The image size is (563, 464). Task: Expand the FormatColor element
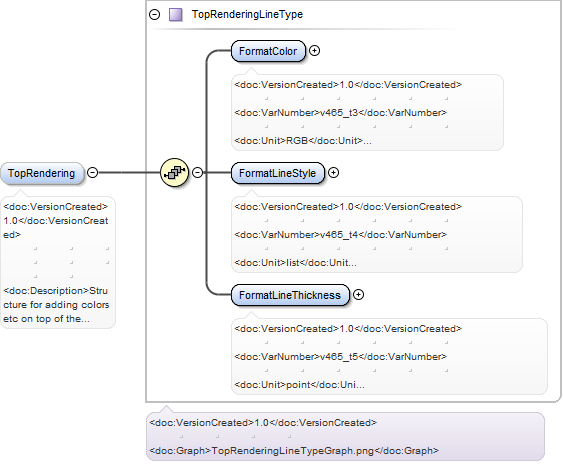[x=315, y=51]
